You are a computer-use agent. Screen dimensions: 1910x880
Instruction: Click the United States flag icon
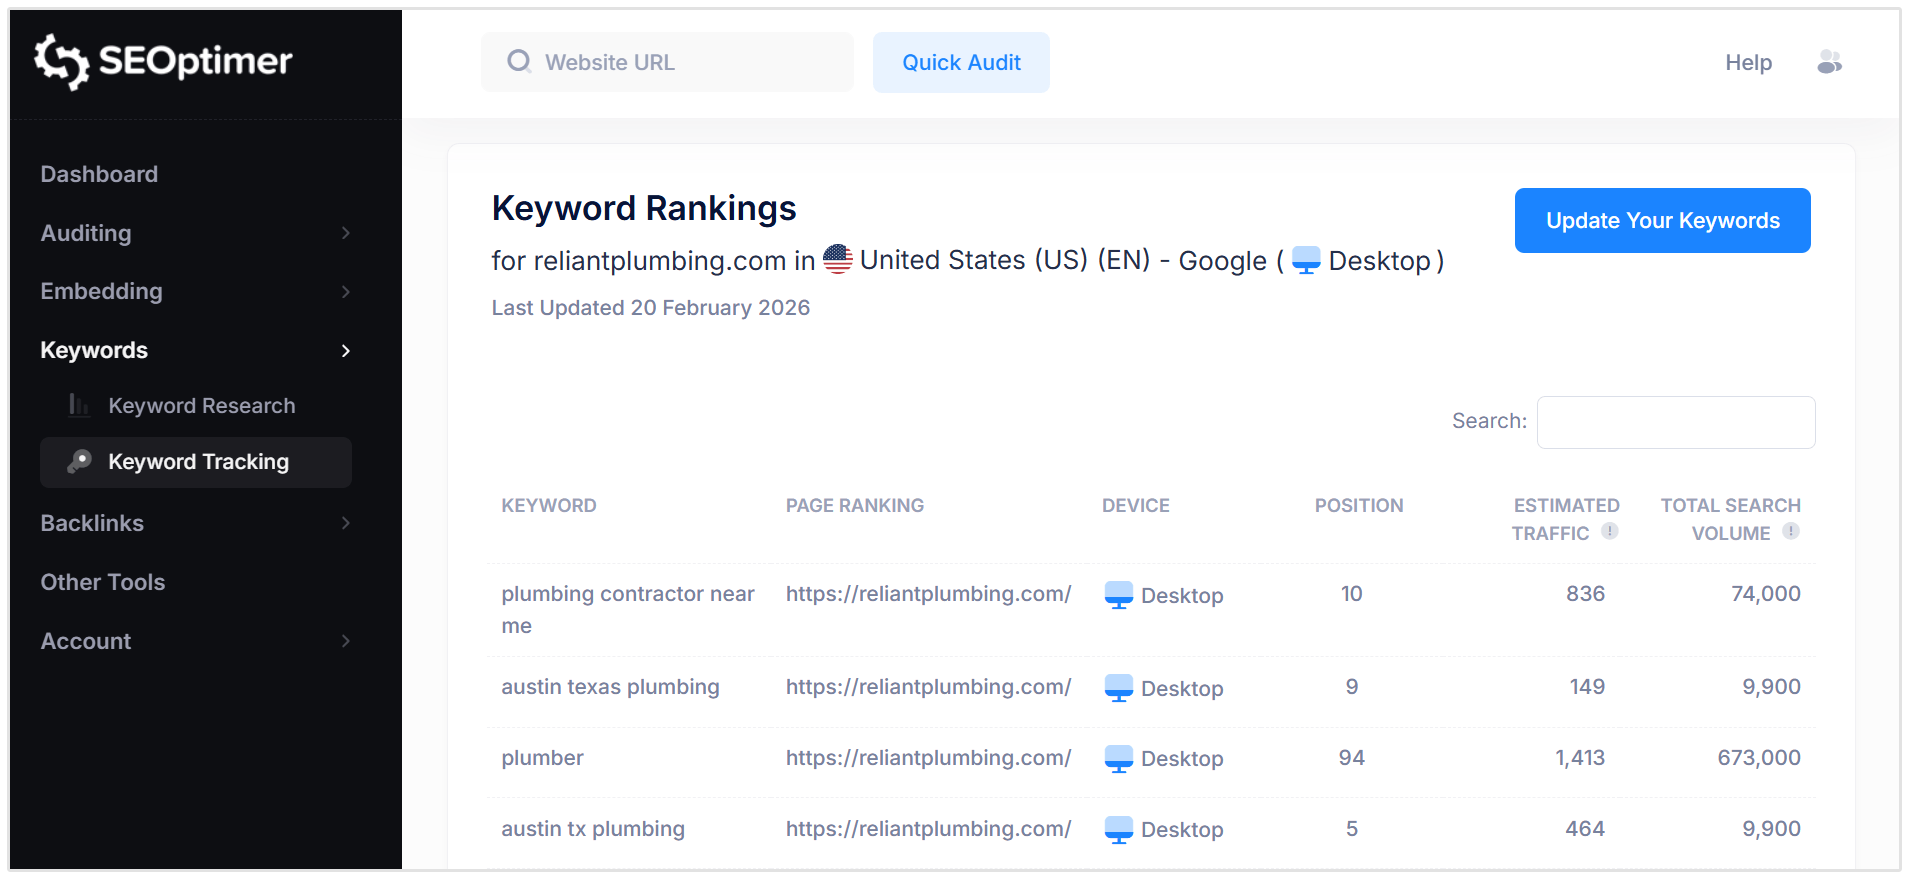pos(837,260)
